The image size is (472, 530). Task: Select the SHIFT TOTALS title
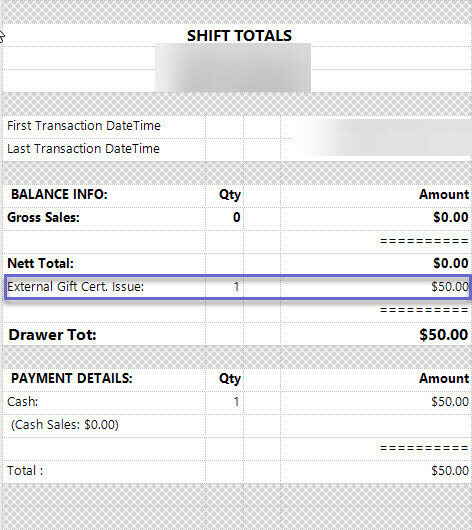point(239,36)
